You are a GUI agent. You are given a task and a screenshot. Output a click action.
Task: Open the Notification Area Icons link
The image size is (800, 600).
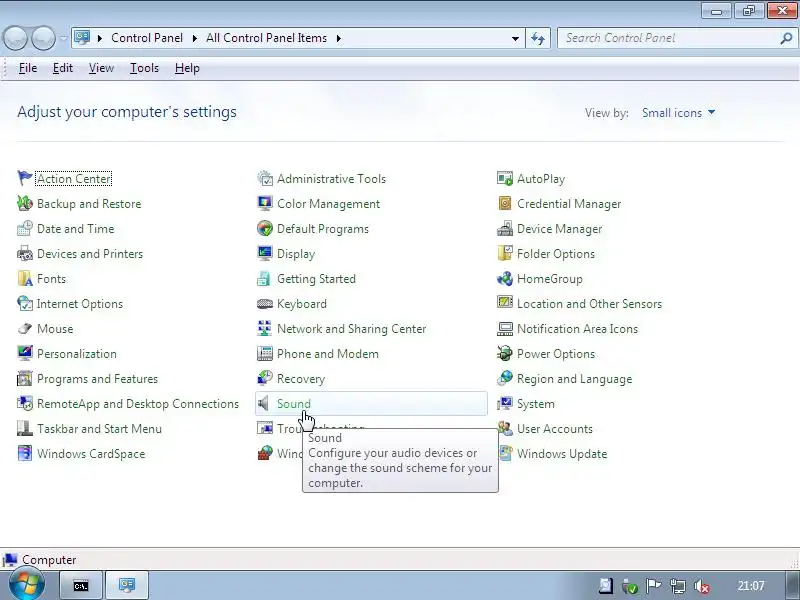(577, 329)
